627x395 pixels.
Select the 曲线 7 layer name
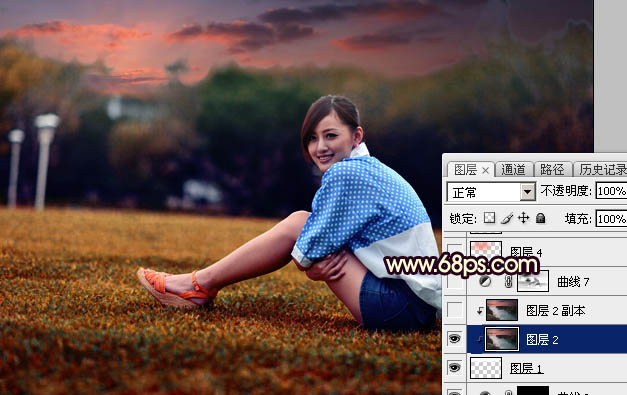[573, 282]
